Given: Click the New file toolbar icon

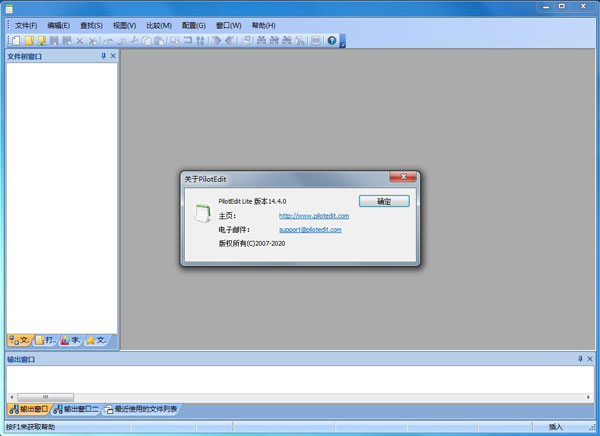Looking at the screenshot, I should tap(16, 40).
